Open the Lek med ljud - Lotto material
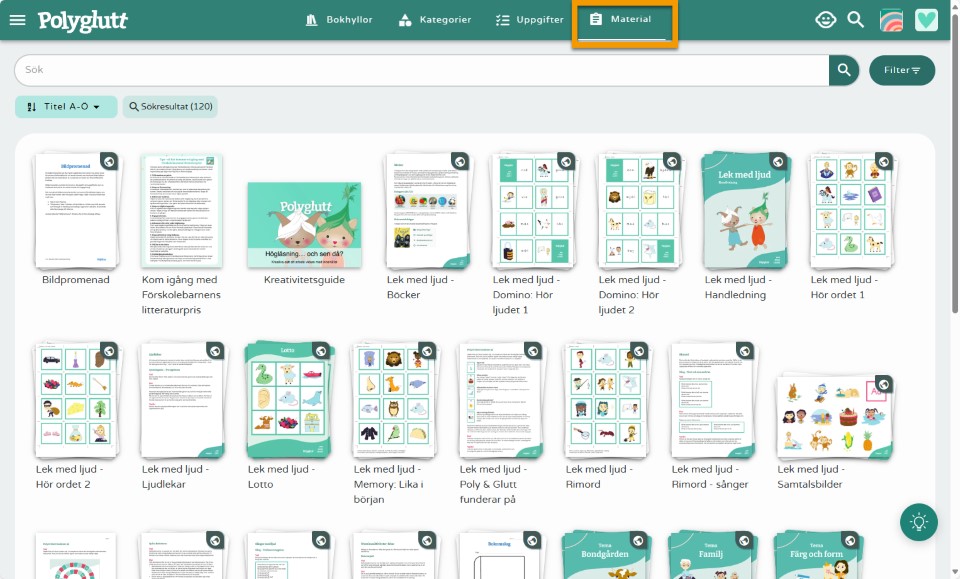Viewport: 960px width, 579px height. [287, 400]
